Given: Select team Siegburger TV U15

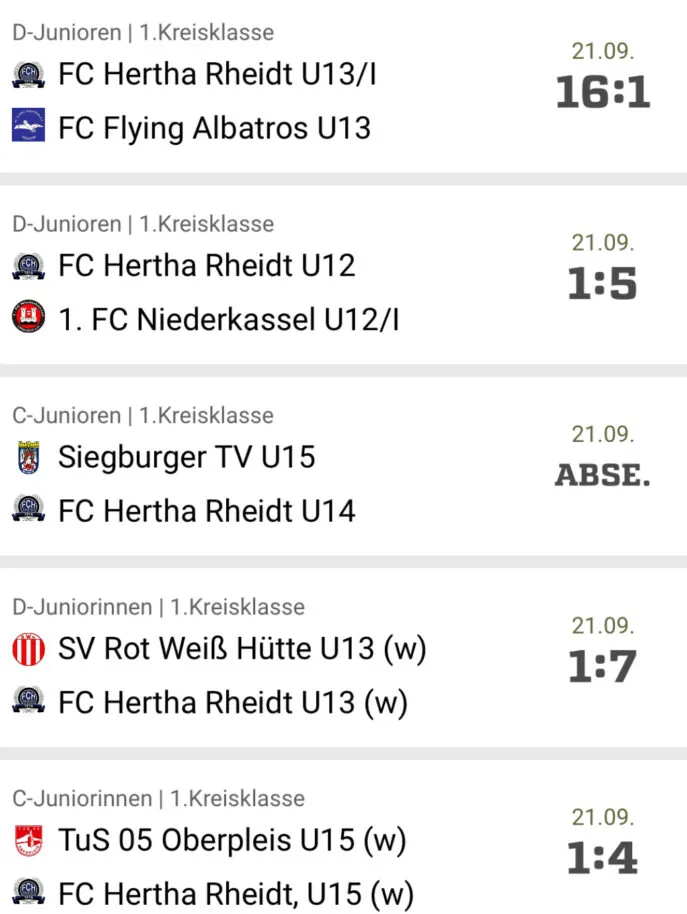Looking at the screenshot, I should [x=186, y=458].
